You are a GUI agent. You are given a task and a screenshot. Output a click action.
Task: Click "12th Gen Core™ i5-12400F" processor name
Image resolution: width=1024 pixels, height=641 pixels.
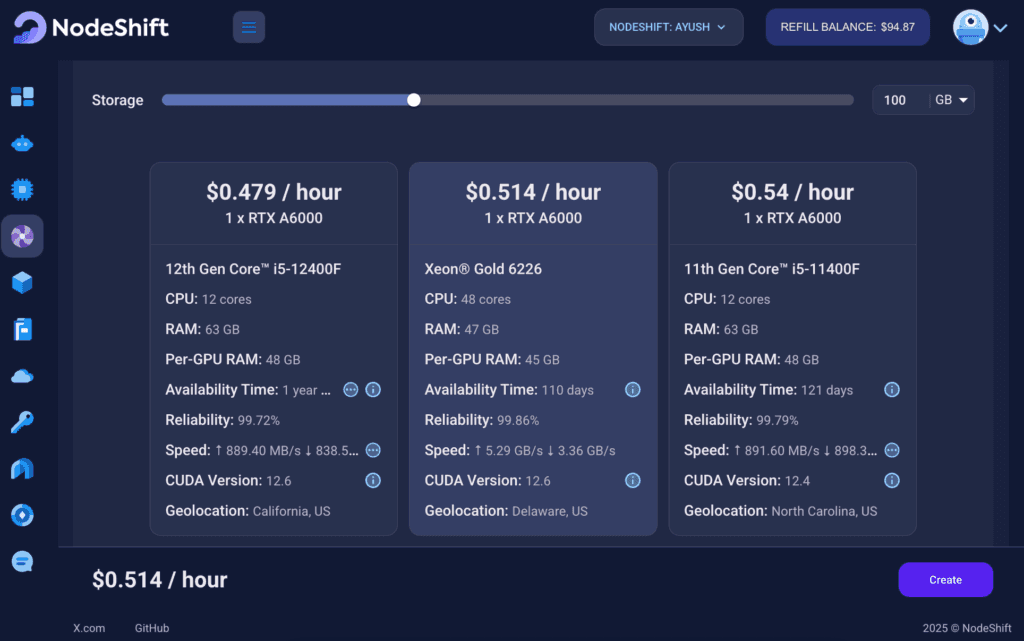coord(253,269)
